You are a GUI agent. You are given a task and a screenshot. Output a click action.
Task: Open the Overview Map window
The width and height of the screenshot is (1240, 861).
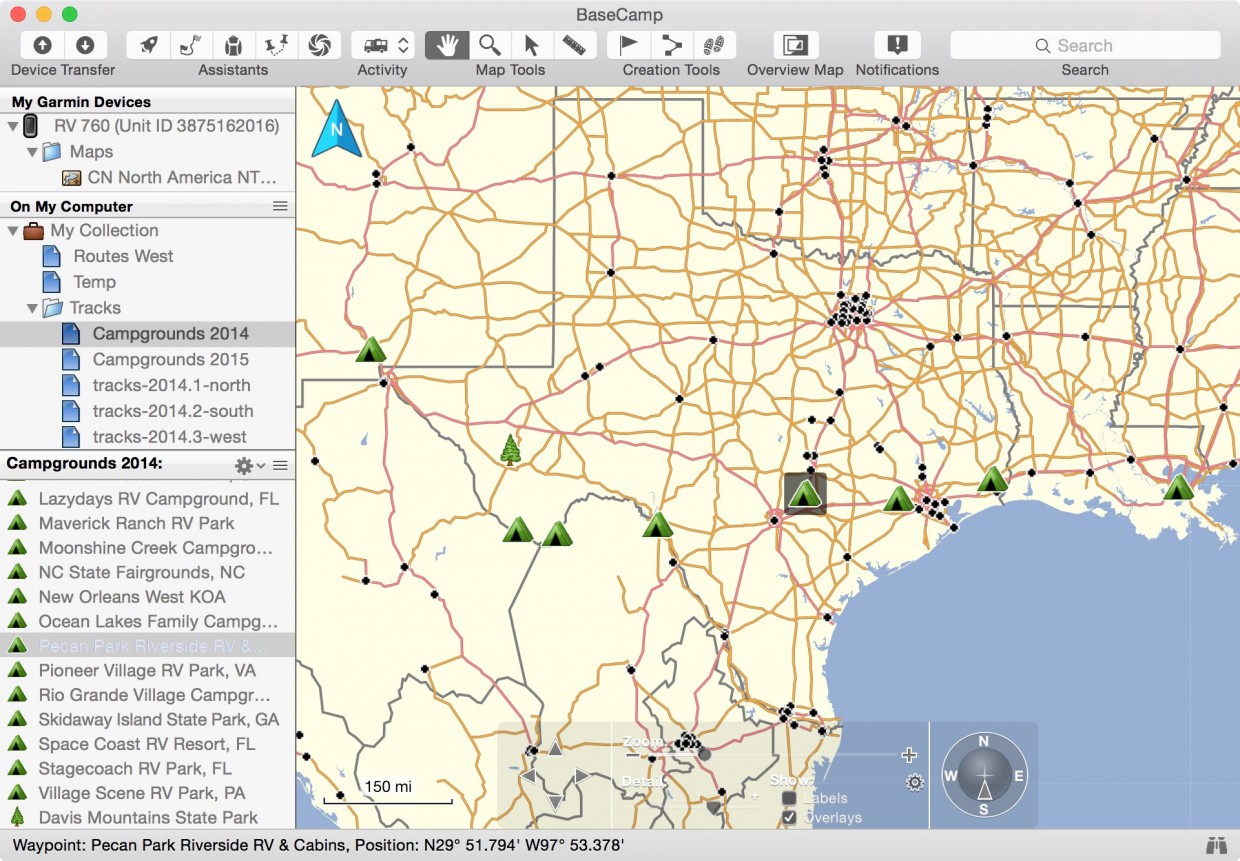pyautogui.click(x=796, y=45)
